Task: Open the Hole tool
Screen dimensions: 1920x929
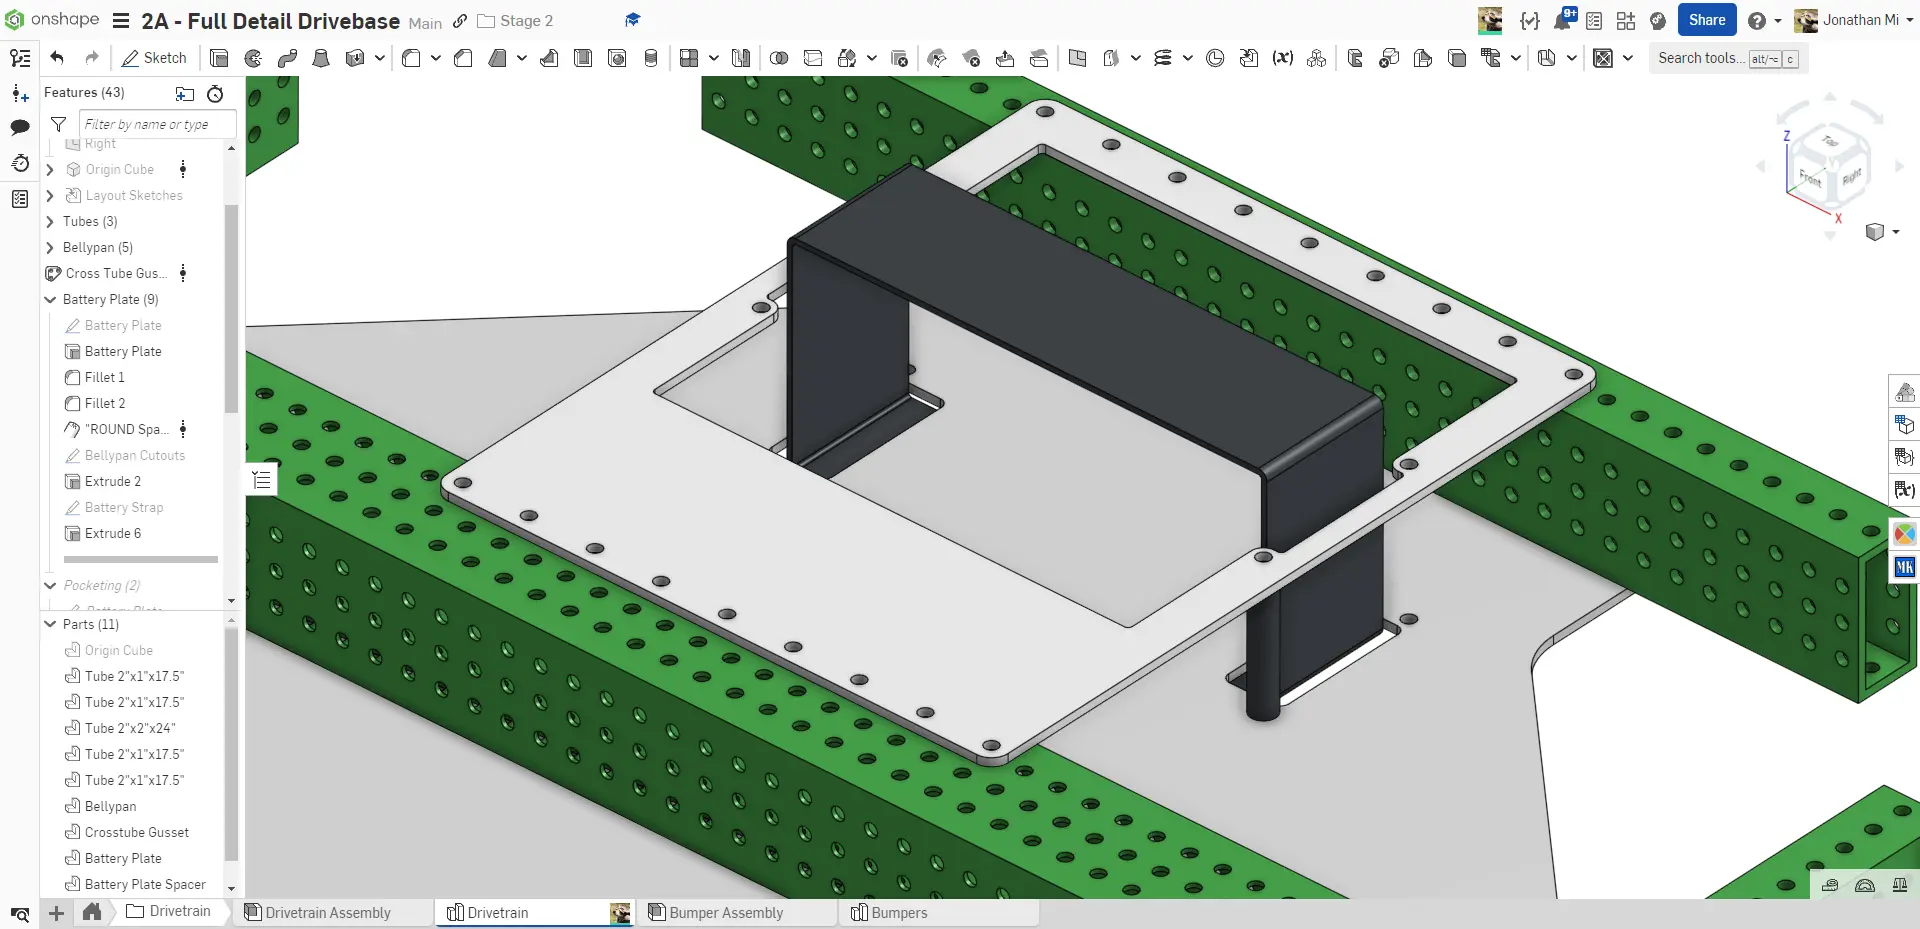Action: click(617, 58)
